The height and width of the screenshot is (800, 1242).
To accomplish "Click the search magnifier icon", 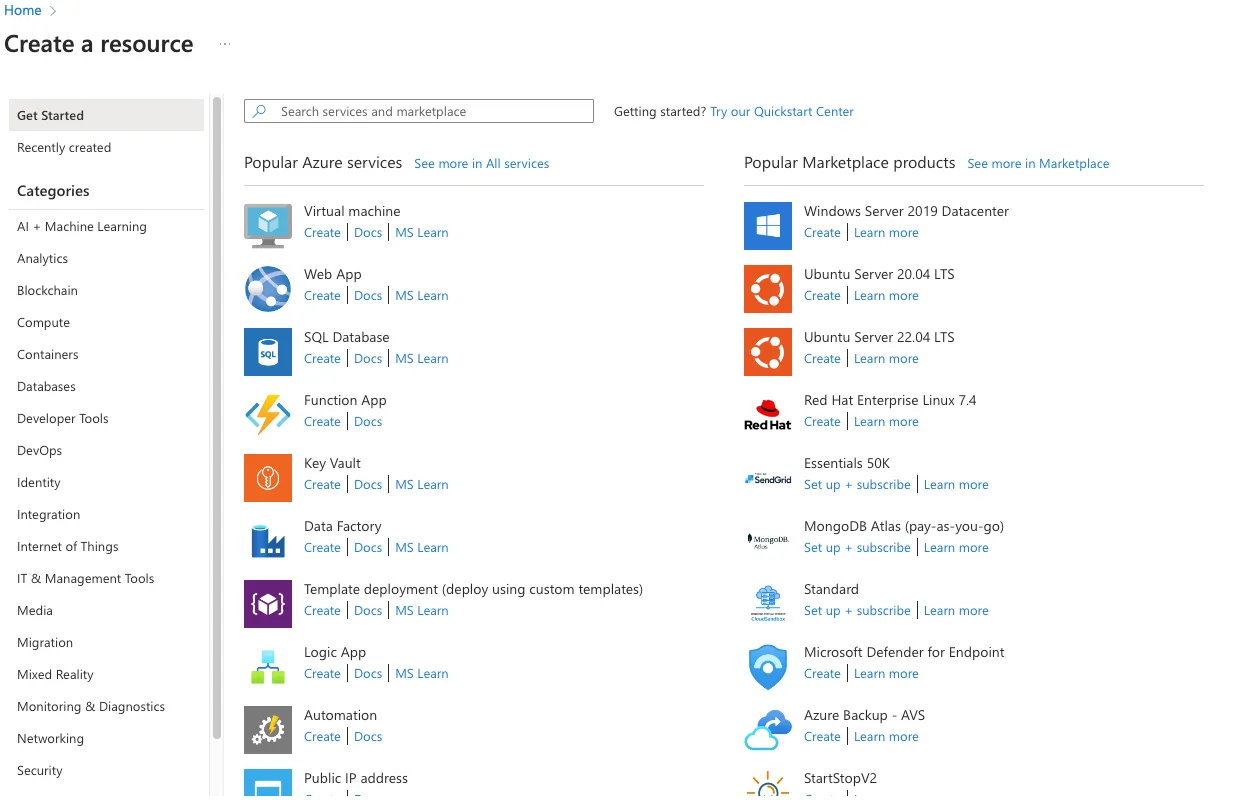I will pyautogui.click(x=260, y=111).
